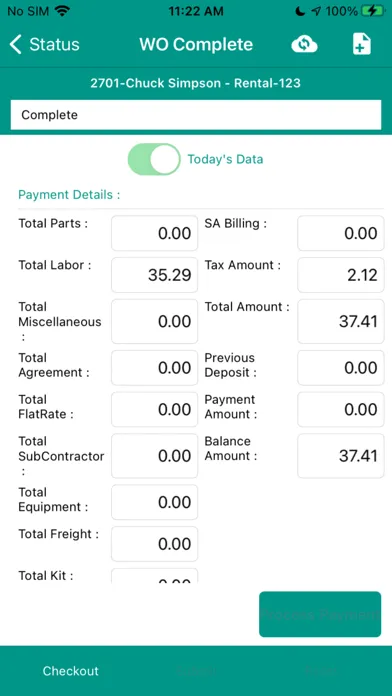Select the Total Agreement amount field
The image size is (392, 696).
click(x=154, y=368)
